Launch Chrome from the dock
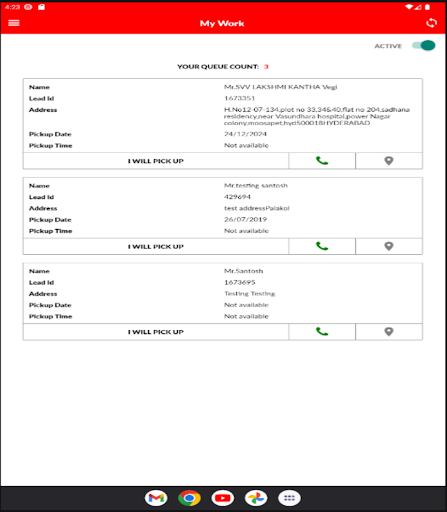This screenshot has height=512, width=447. [x=189, y=498]
